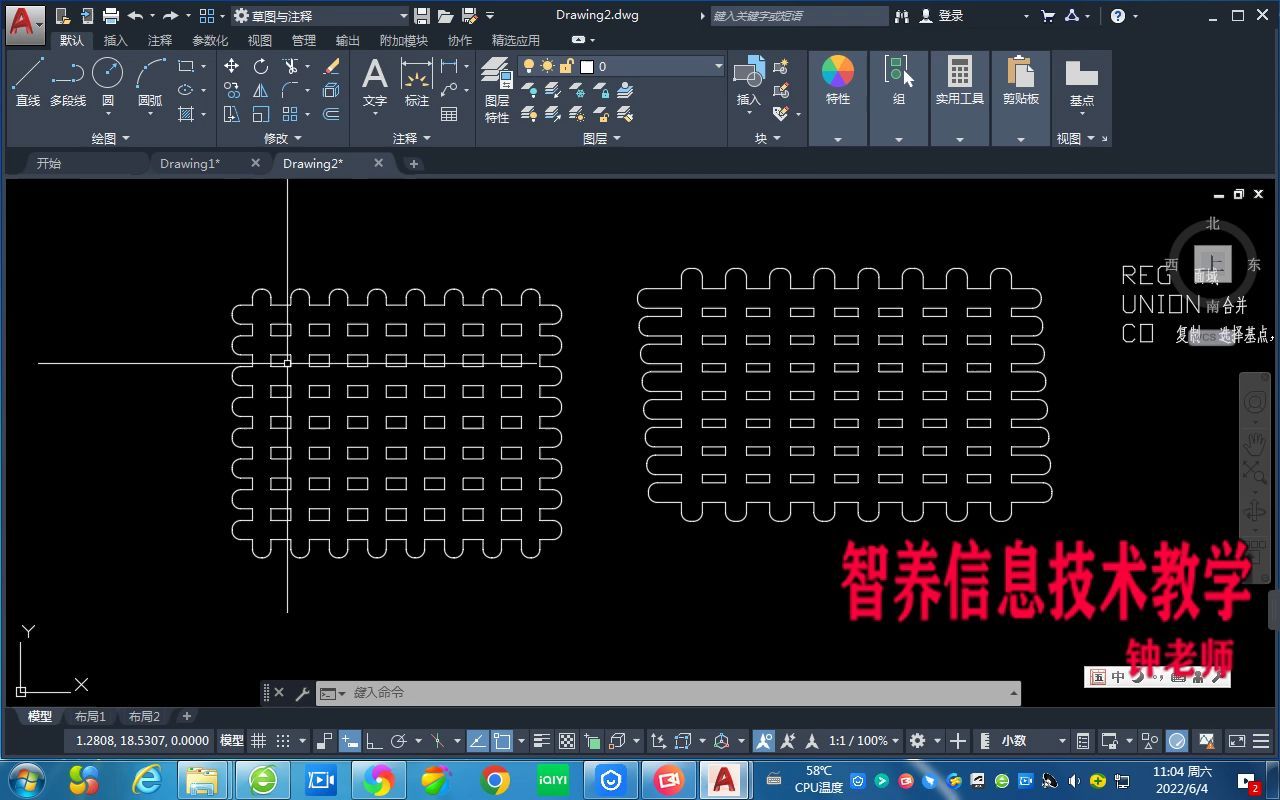Click the 登录 sign-in button
1280x800 pixels.
[x=952, y=16]
